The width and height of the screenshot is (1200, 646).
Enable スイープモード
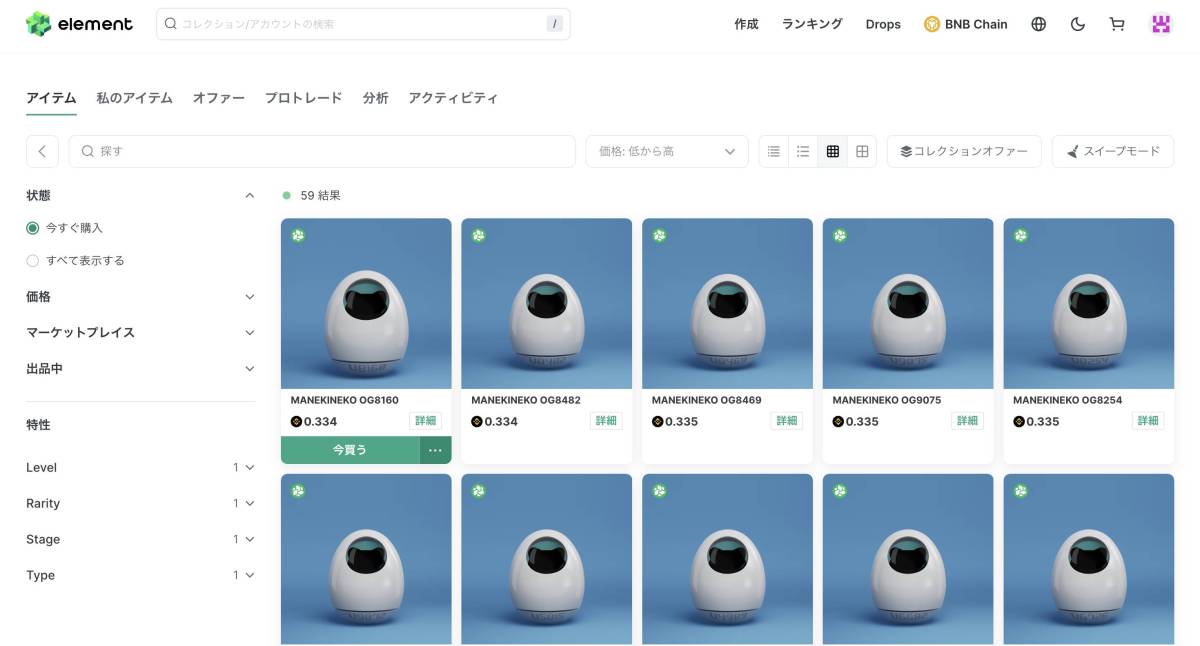point(1112,150)
